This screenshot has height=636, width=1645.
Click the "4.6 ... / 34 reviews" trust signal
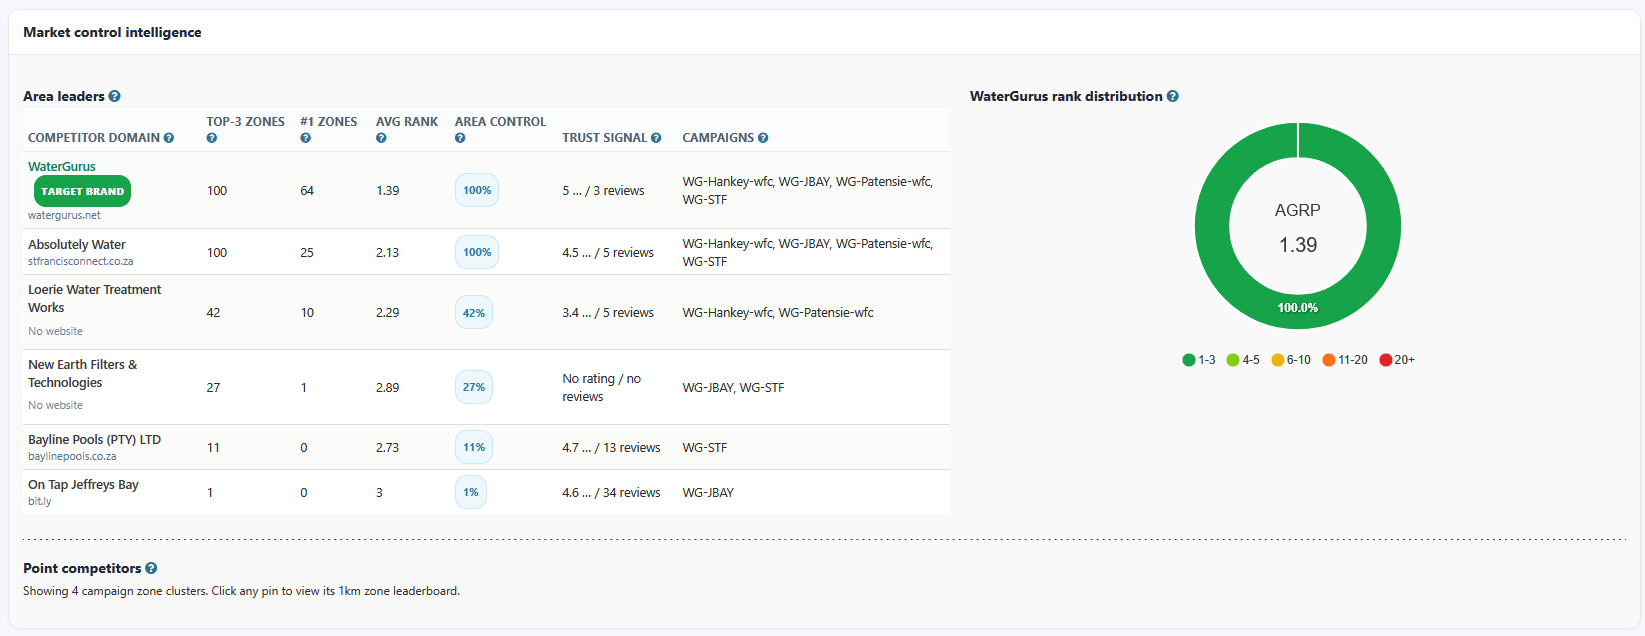611,492
